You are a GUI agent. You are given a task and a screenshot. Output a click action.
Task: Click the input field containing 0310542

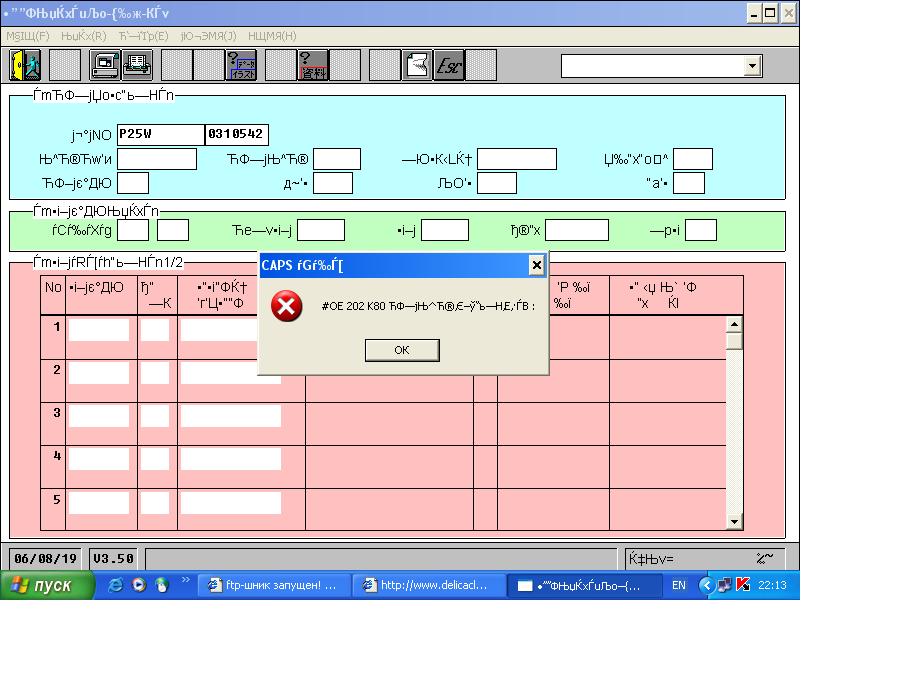(x=237, y=135)
